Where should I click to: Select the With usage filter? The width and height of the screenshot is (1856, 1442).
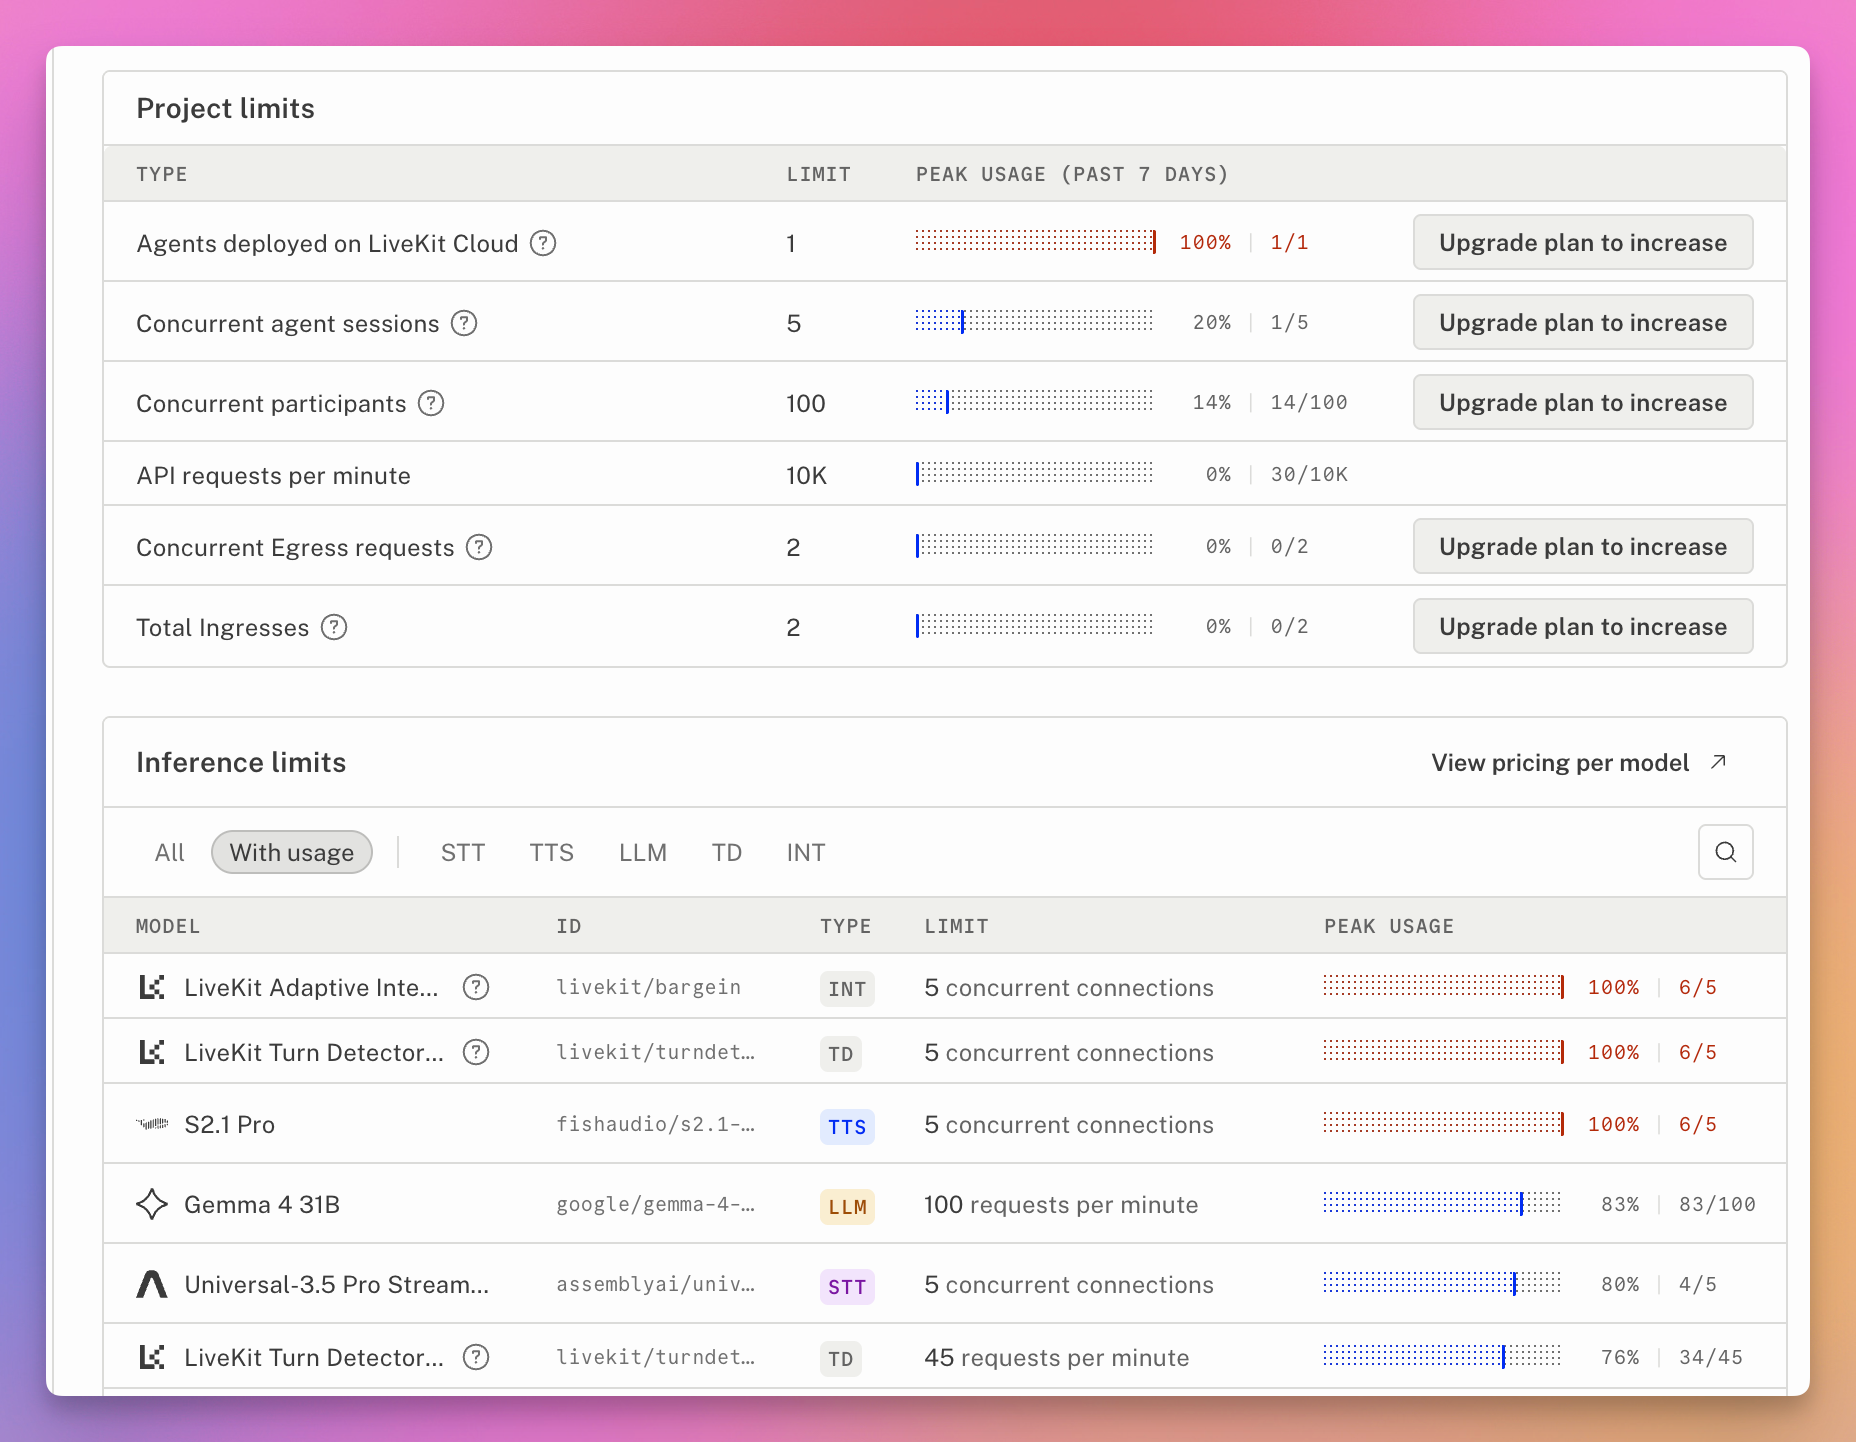click(292, 852)
